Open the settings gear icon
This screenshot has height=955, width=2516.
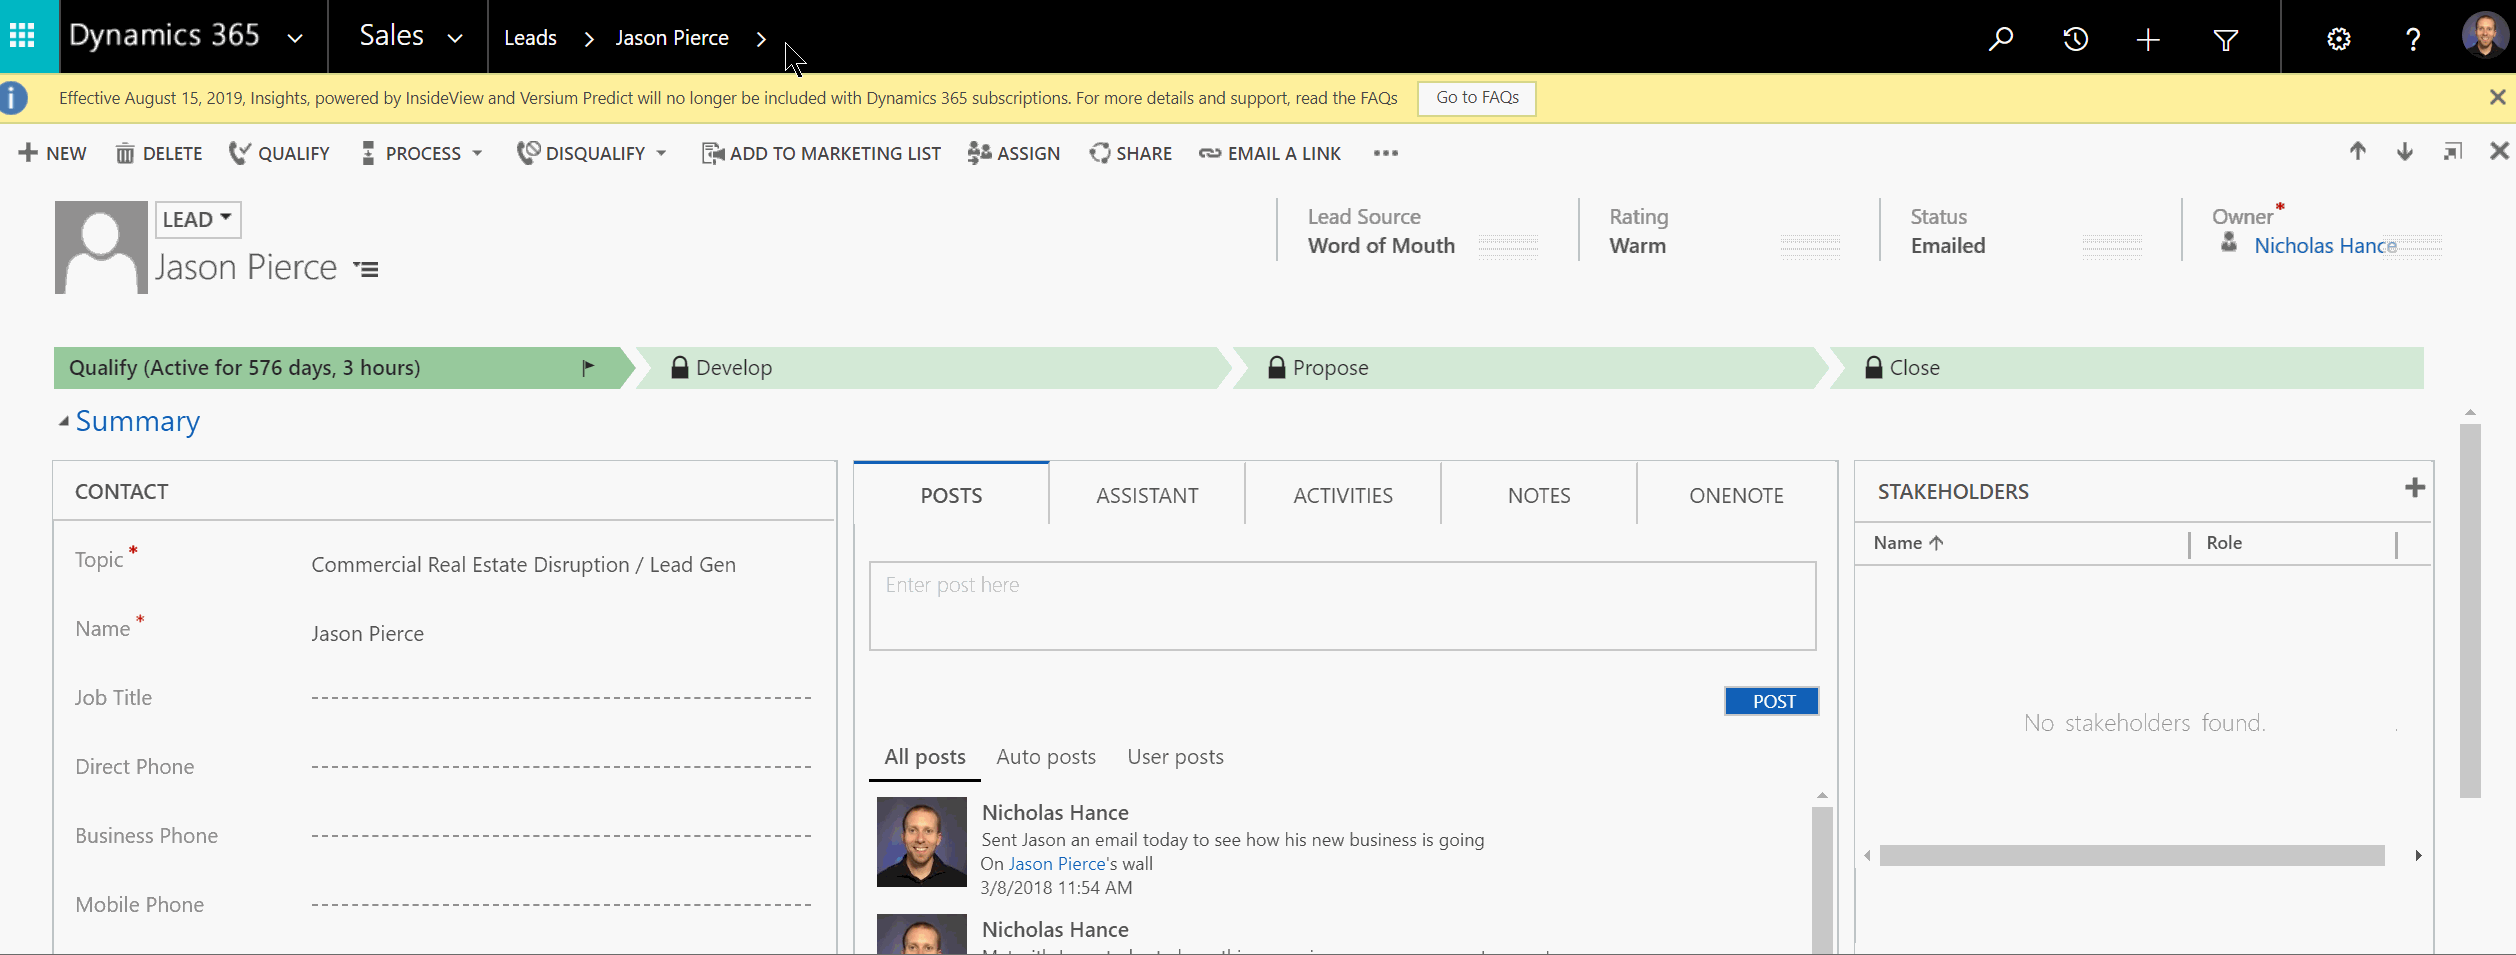(x=2338, y=39)
